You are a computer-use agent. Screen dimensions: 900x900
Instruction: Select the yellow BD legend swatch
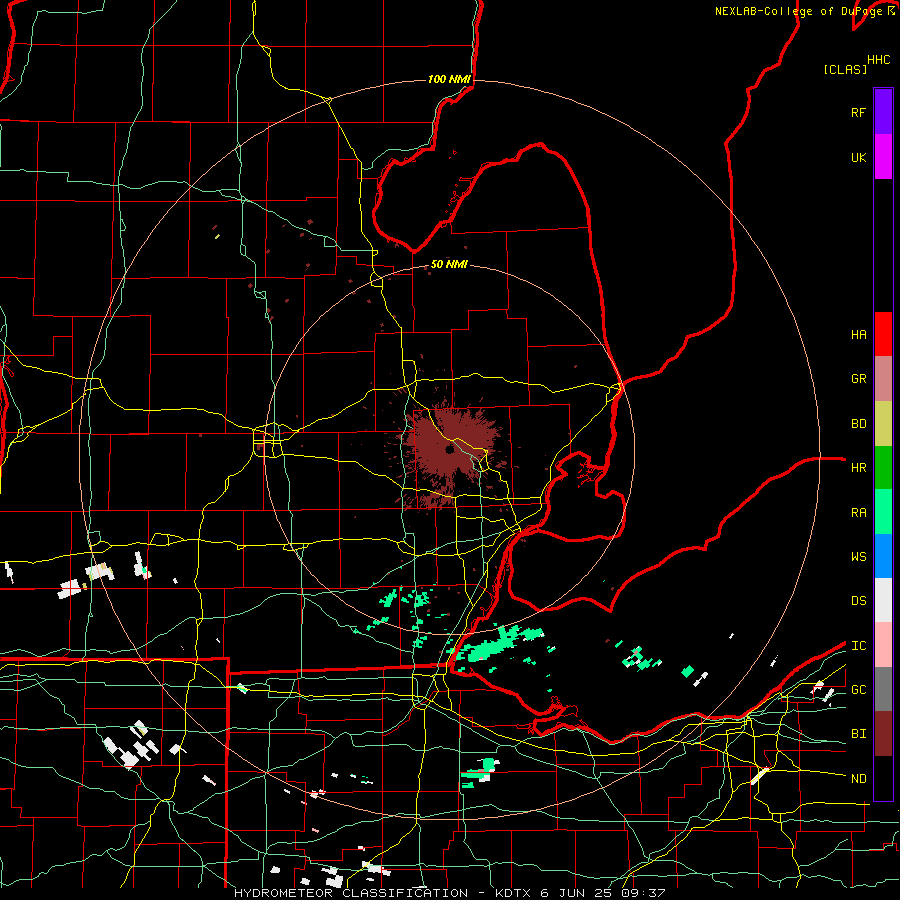click(883, 423)
